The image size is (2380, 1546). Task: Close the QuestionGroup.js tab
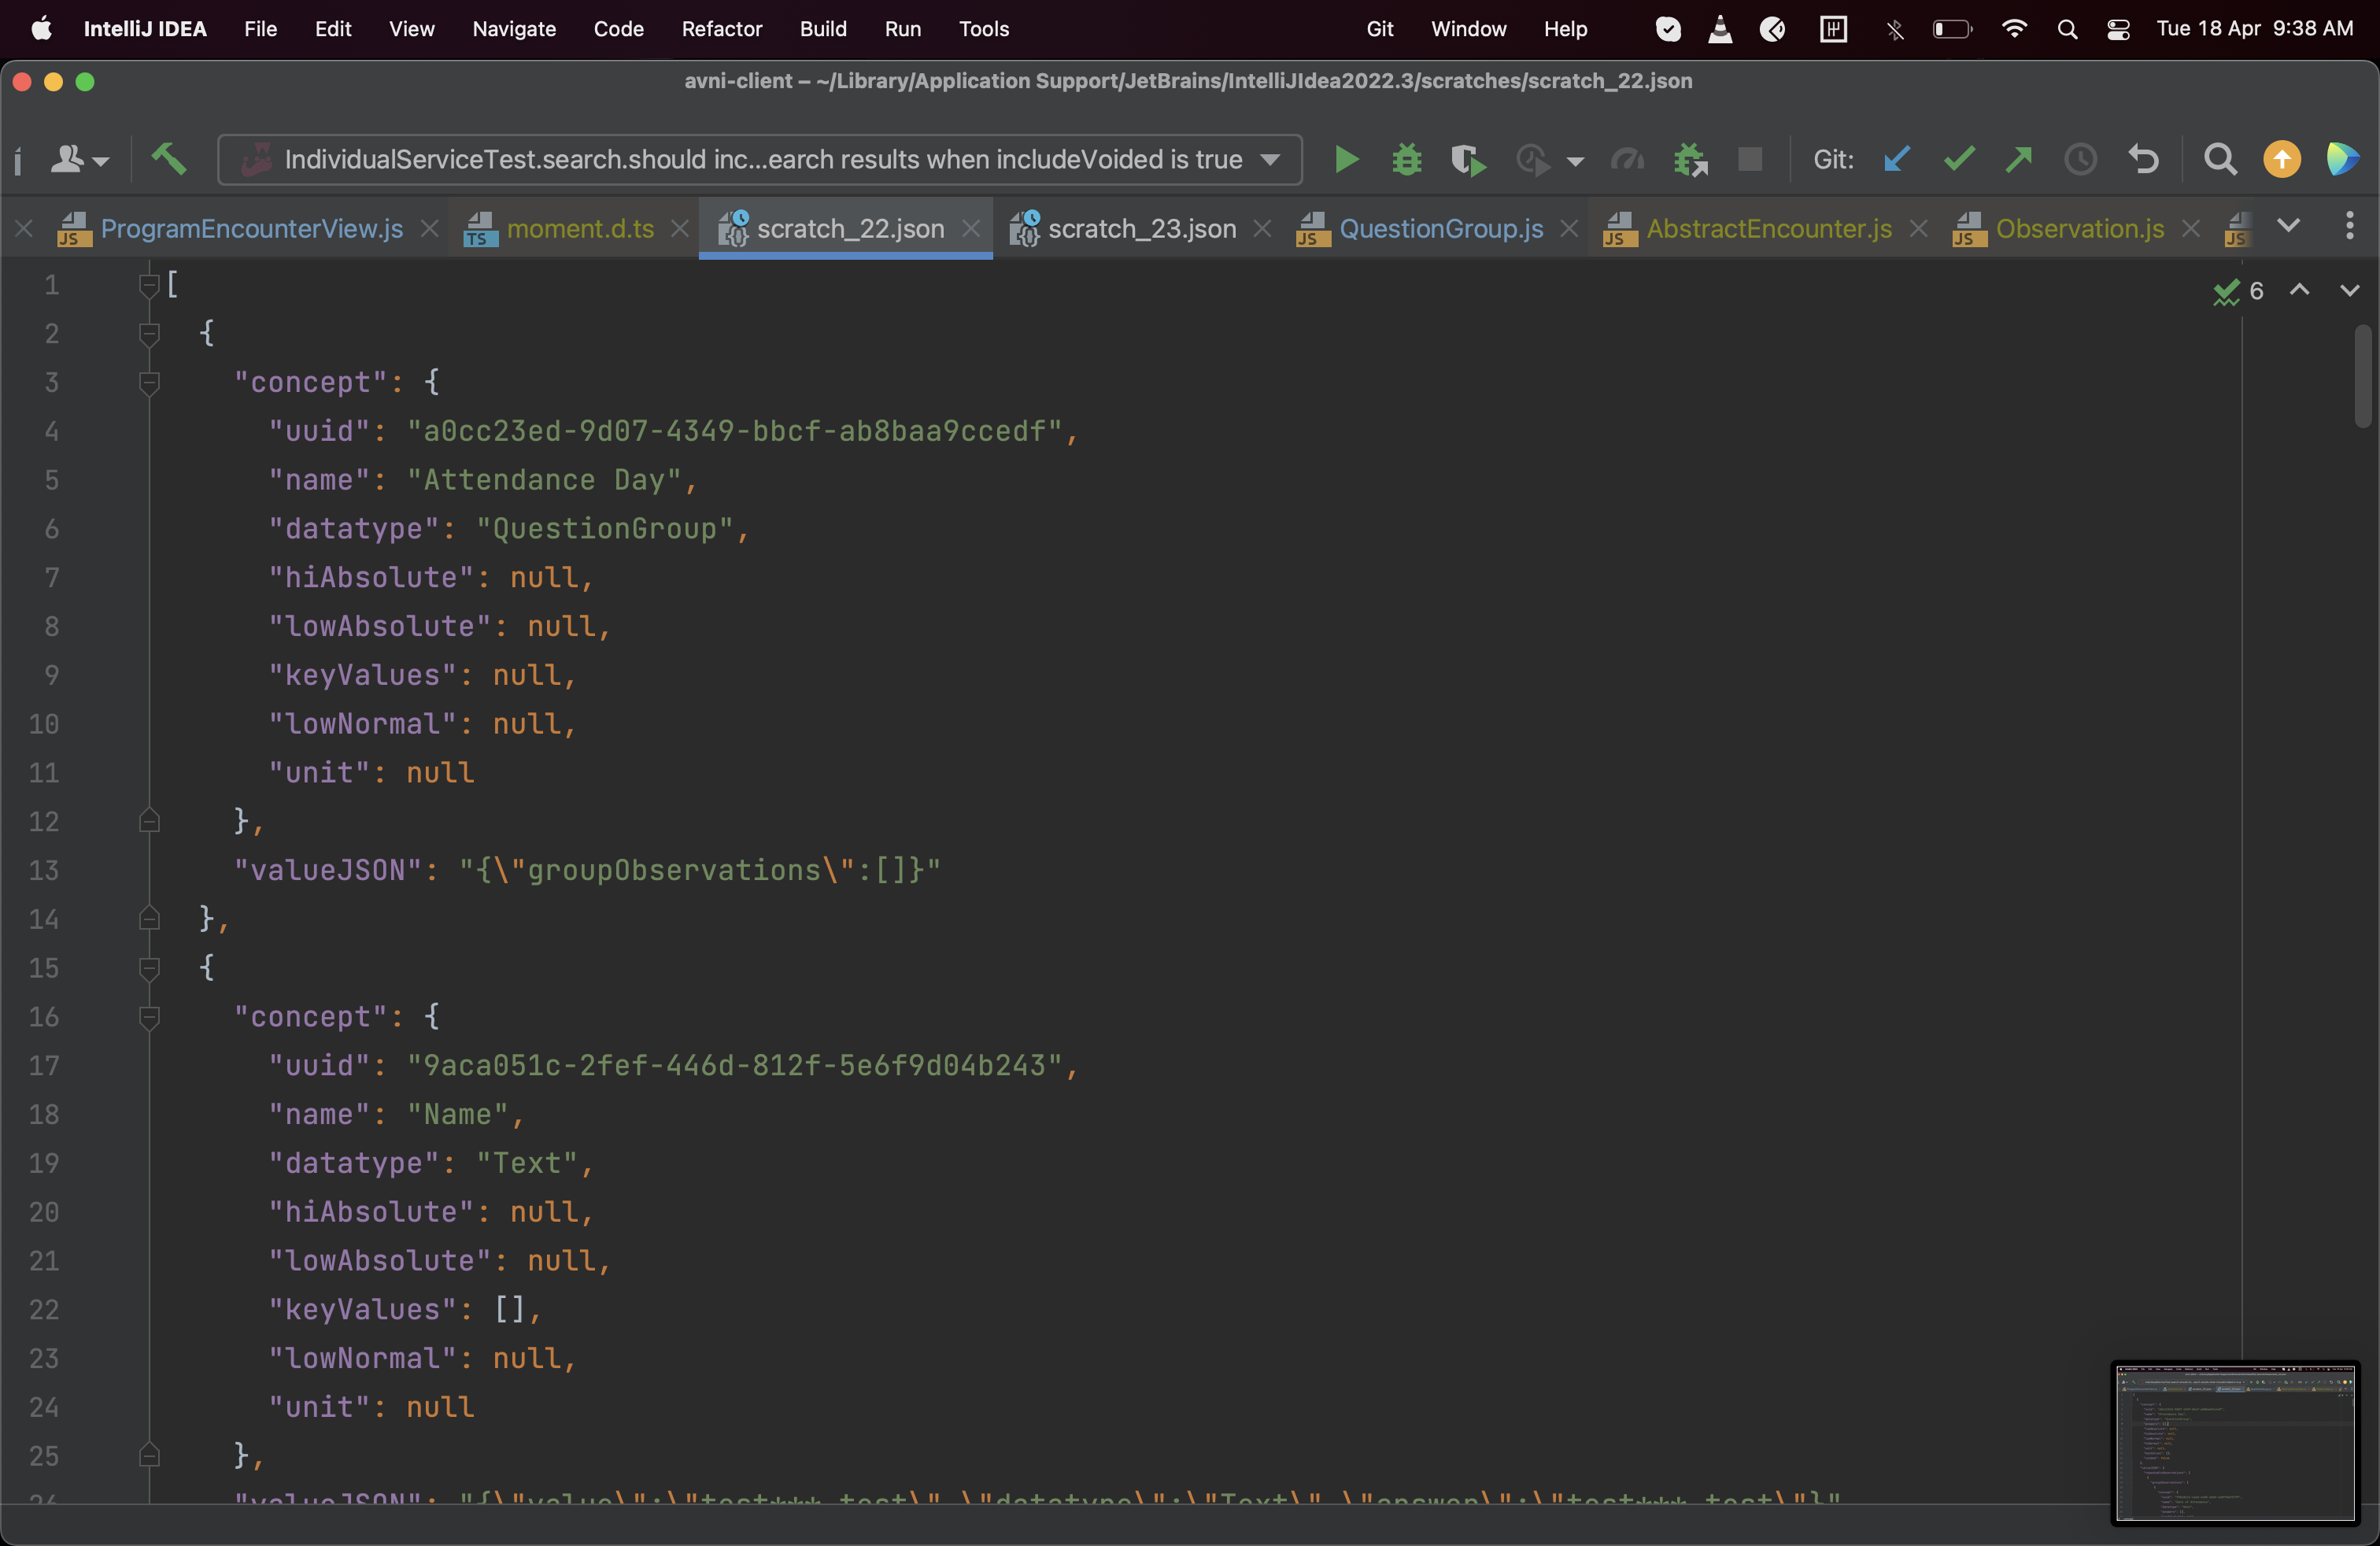pos(1570,229)
